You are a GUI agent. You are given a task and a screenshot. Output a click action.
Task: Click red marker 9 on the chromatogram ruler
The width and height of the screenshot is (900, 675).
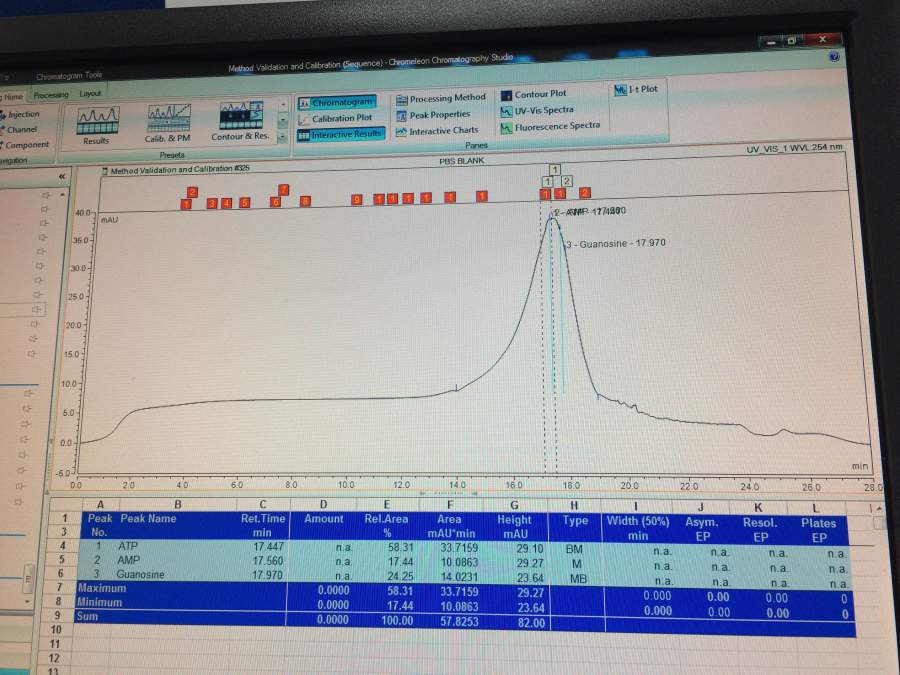point(356,199)
